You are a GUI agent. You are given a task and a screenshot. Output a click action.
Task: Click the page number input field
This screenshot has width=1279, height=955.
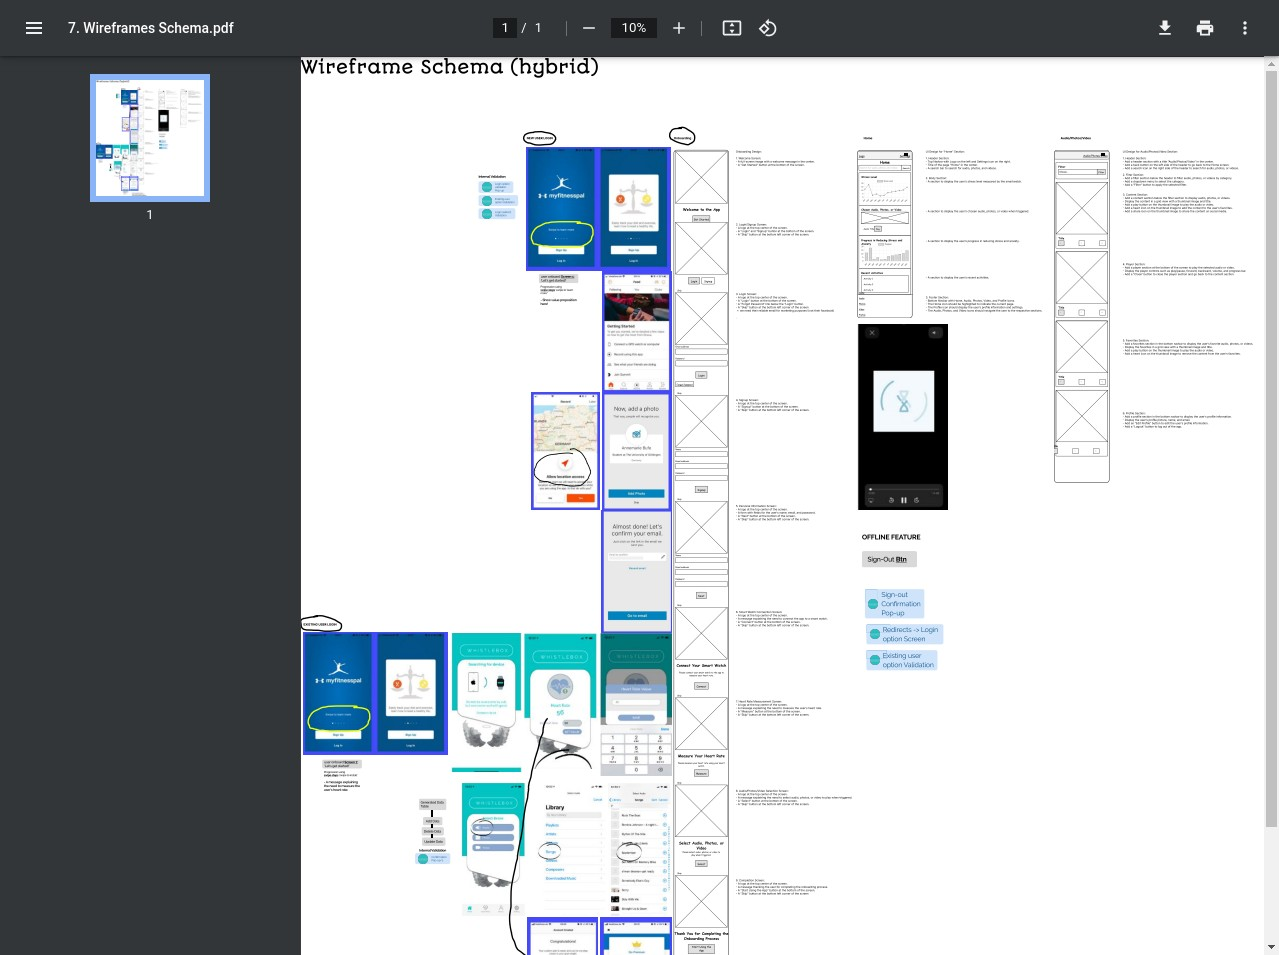click(x=505, y=28)
